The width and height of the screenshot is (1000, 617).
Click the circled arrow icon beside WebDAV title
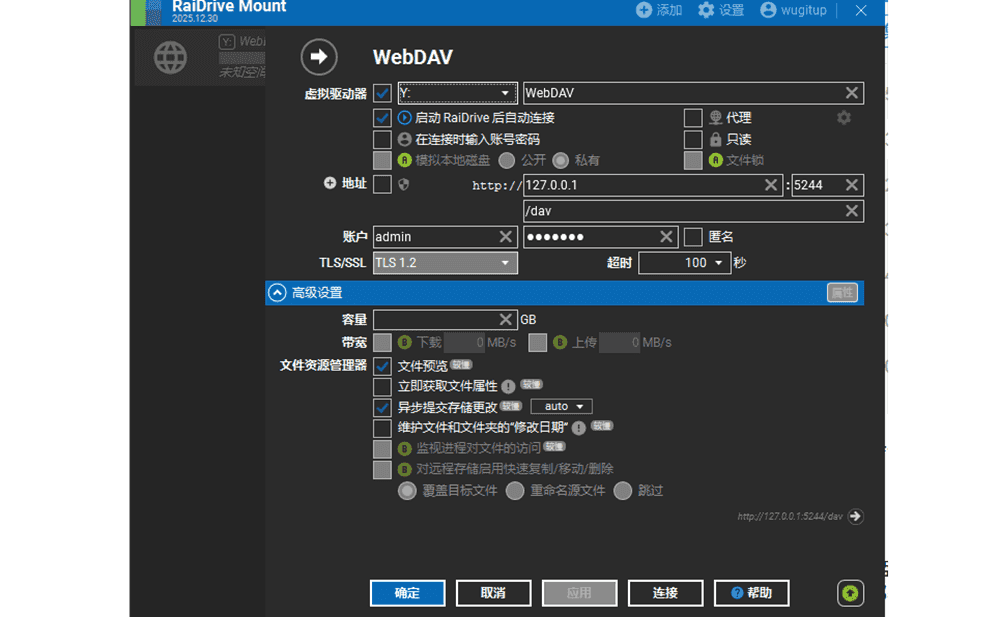(319, 57)
